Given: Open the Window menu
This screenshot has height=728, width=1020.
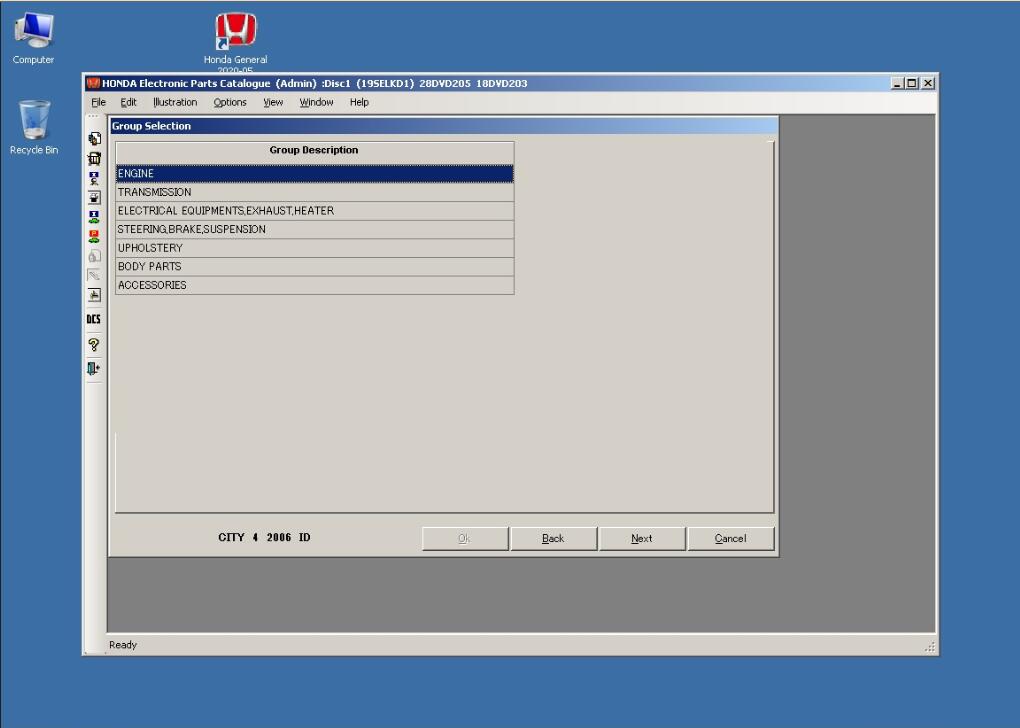Looking at the screenshot, I should point(316,102).
